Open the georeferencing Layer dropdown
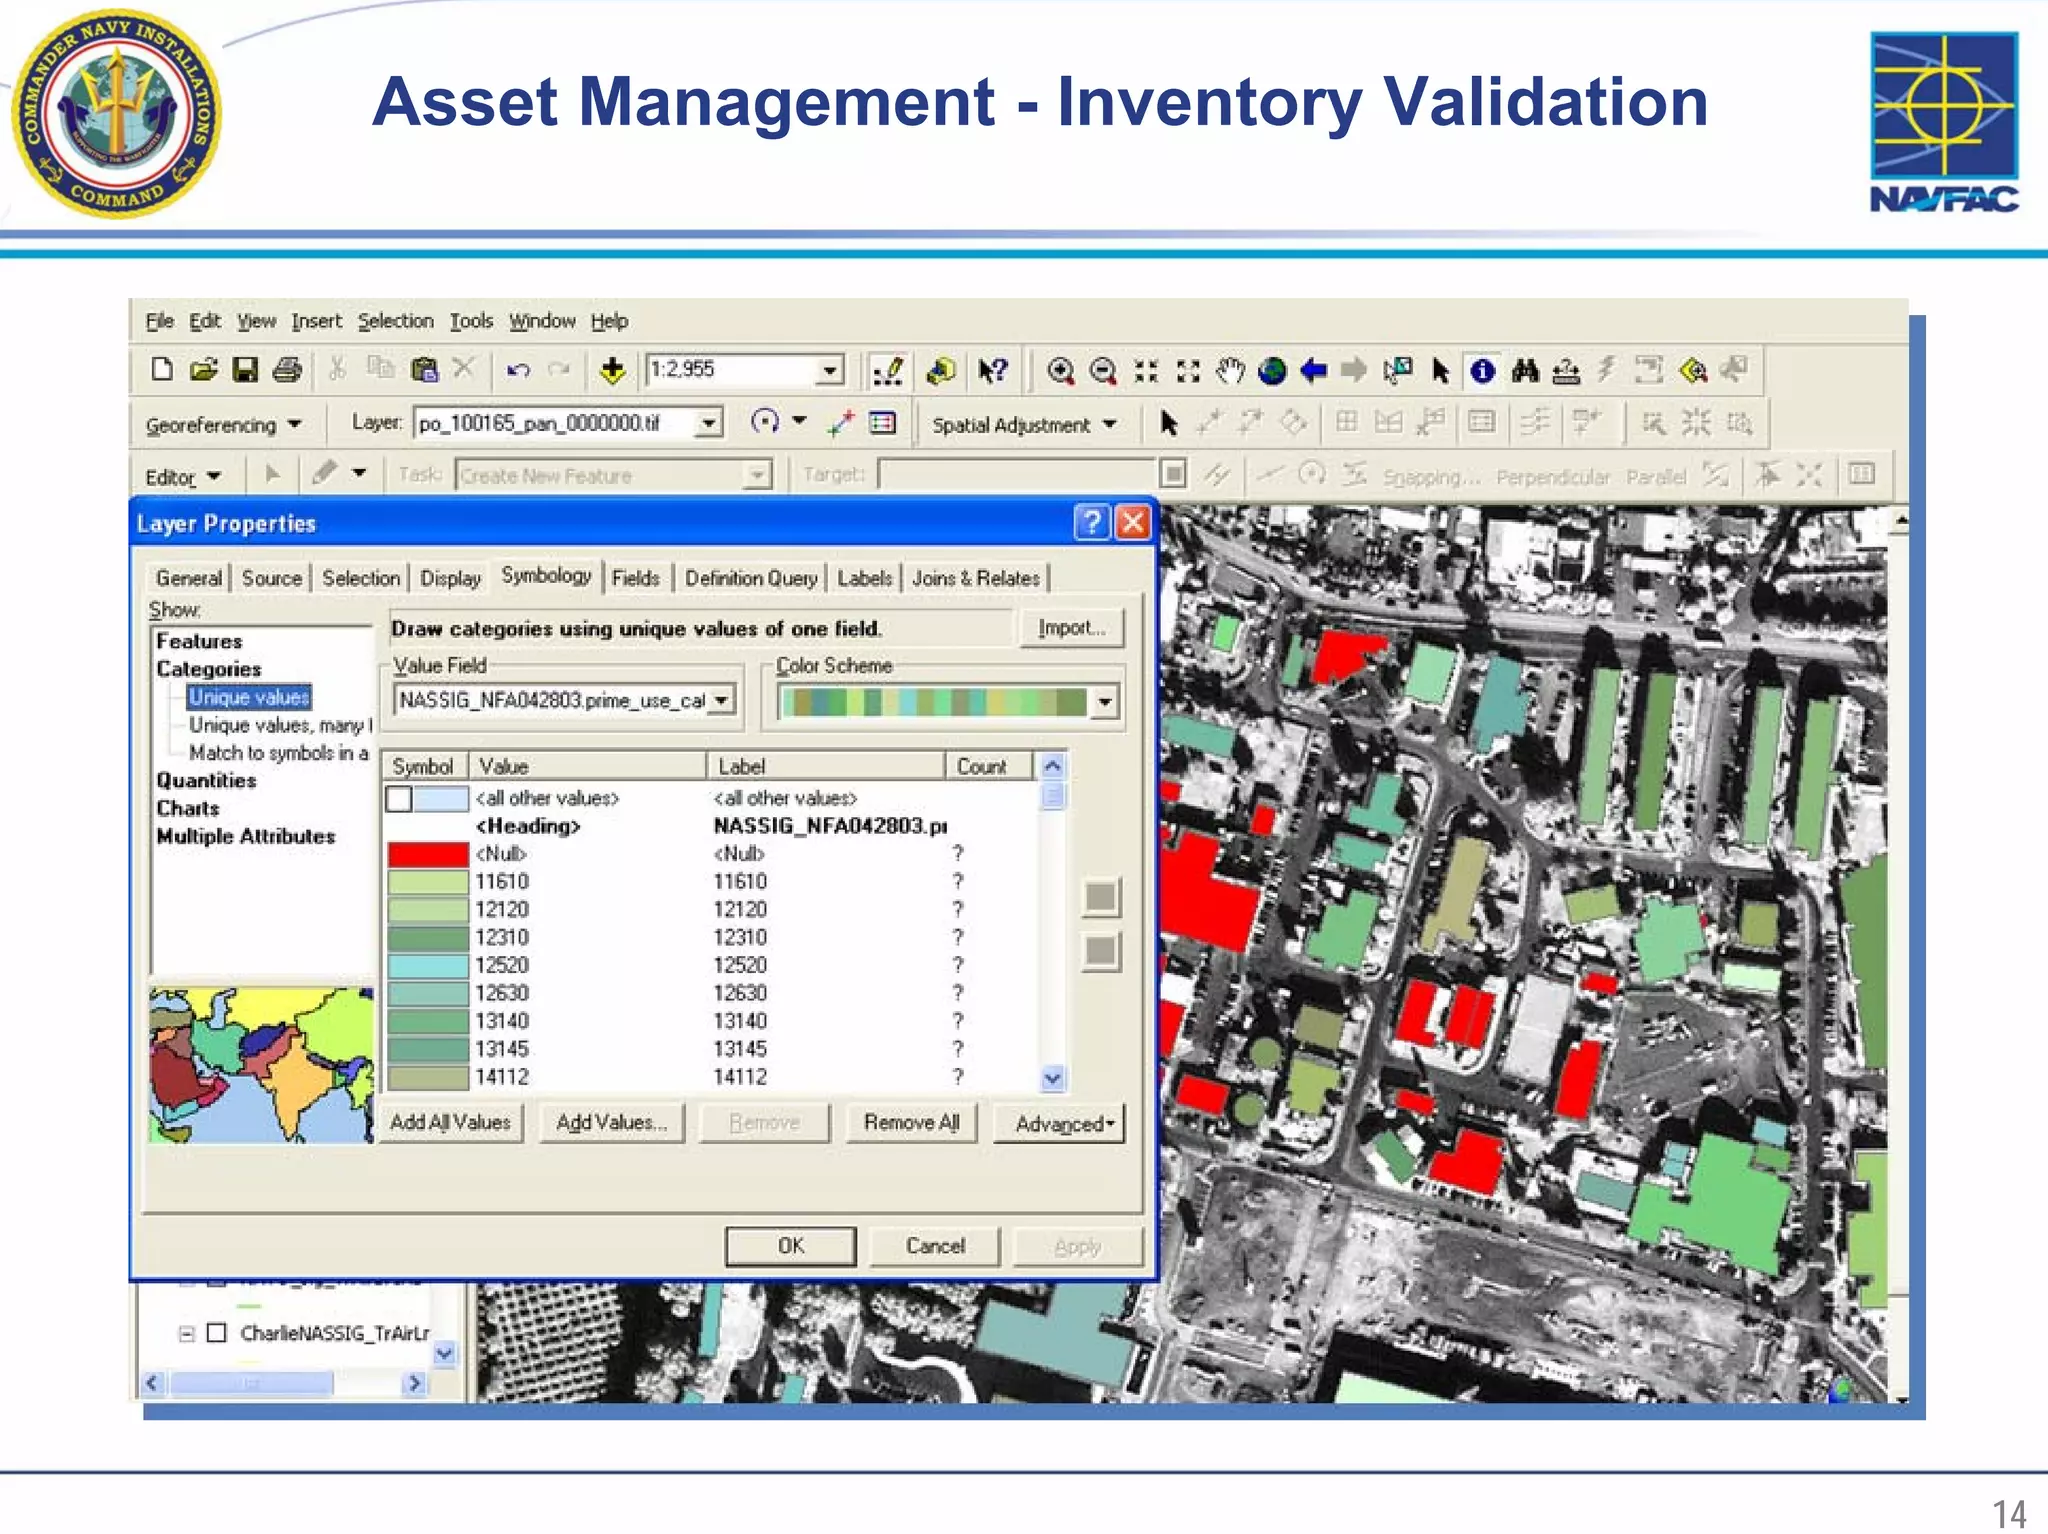Image resolution: width=2048 pixels, height=1534 pixels. point(708,423)
